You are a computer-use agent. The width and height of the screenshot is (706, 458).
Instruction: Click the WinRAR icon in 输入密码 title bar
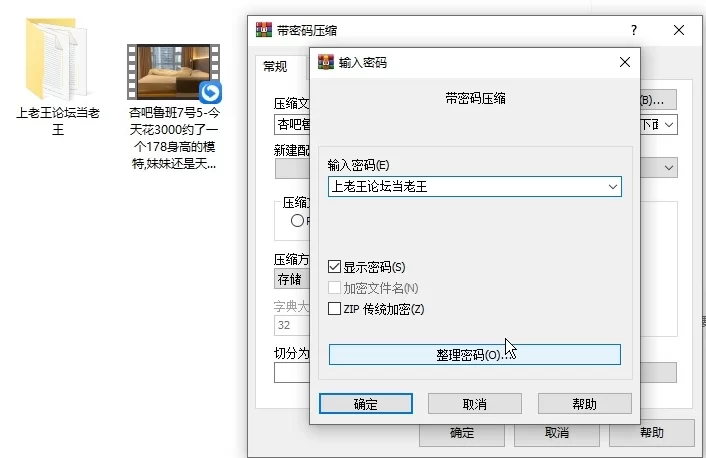pyautogui.click(x=326, y=62)
